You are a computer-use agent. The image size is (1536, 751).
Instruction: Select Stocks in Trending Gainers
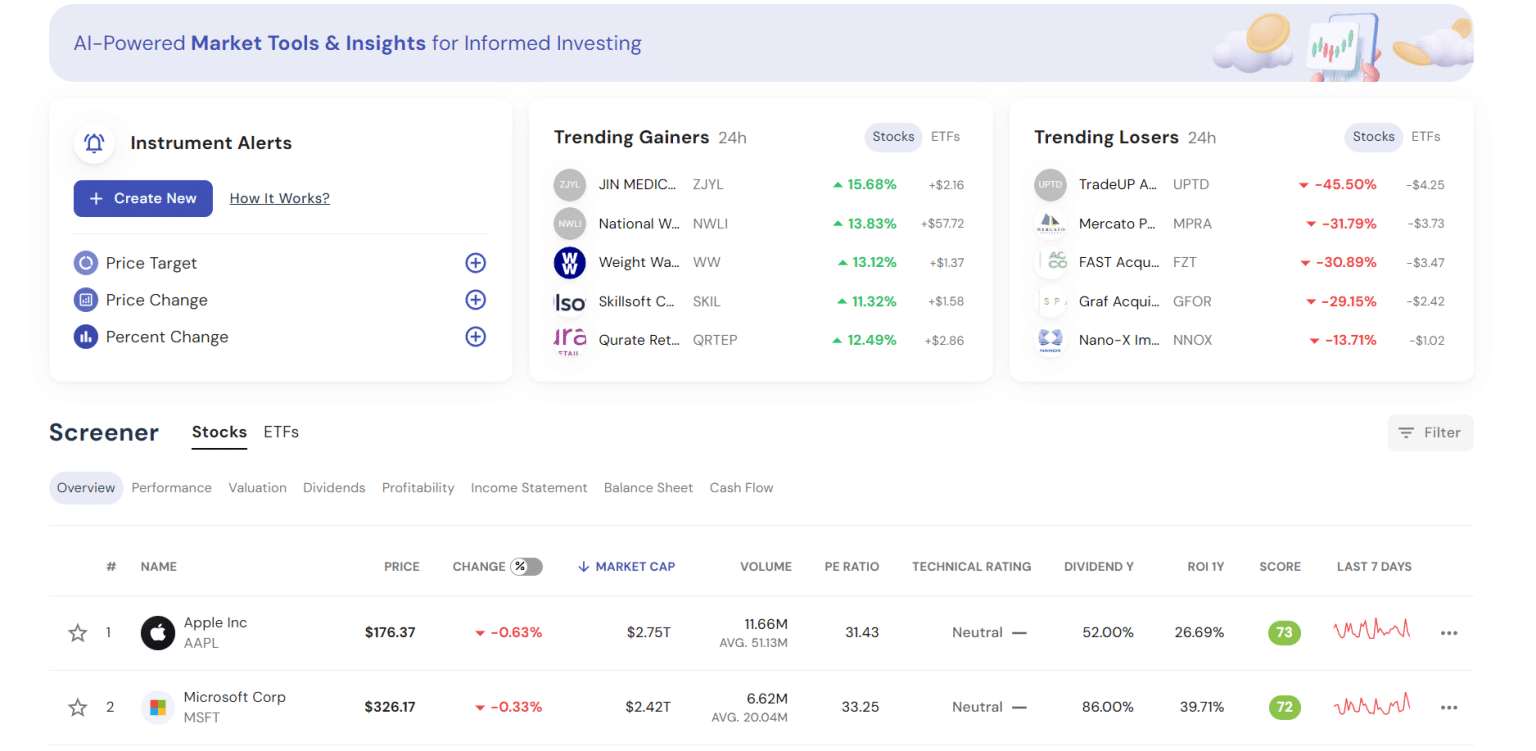893,137
